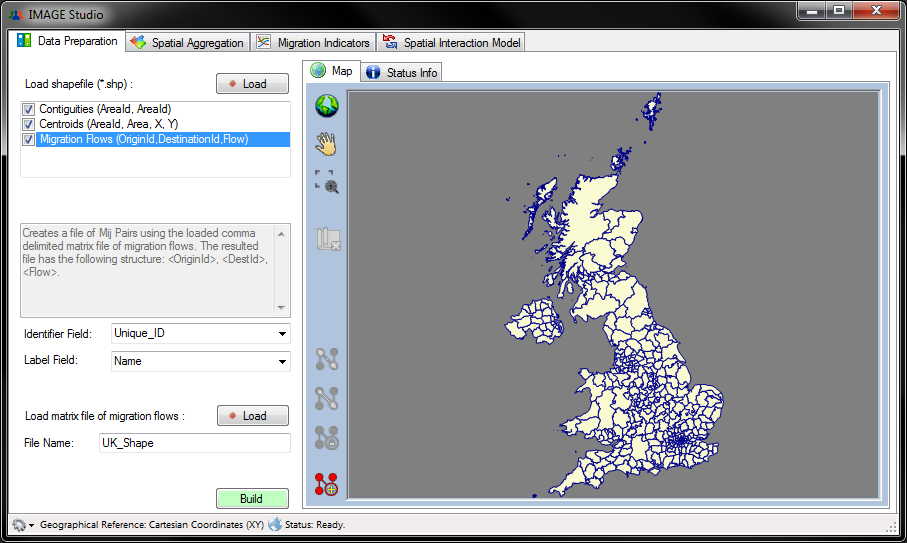This screenshot has width=907, height=543.
Task: Uncheck the Contiguities (AreaId, AreaId) checkbox
Action: click(28, 109)
